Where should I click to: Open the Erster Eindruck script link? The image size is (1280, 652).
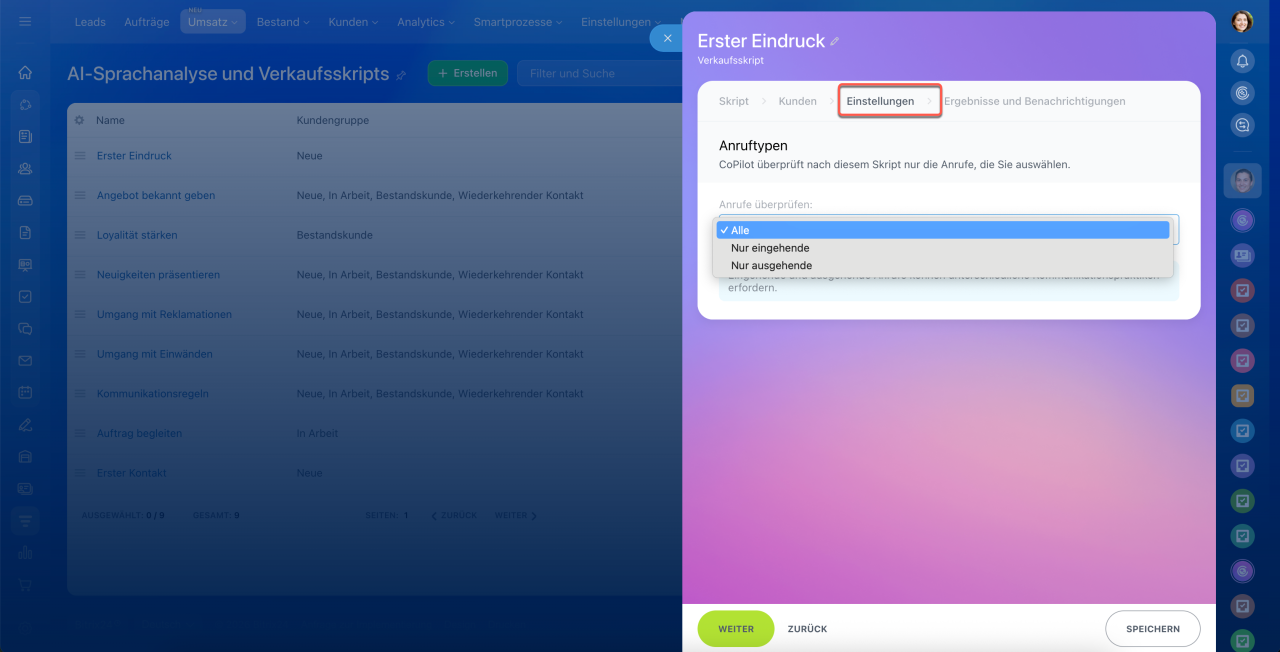coord(134,156)
